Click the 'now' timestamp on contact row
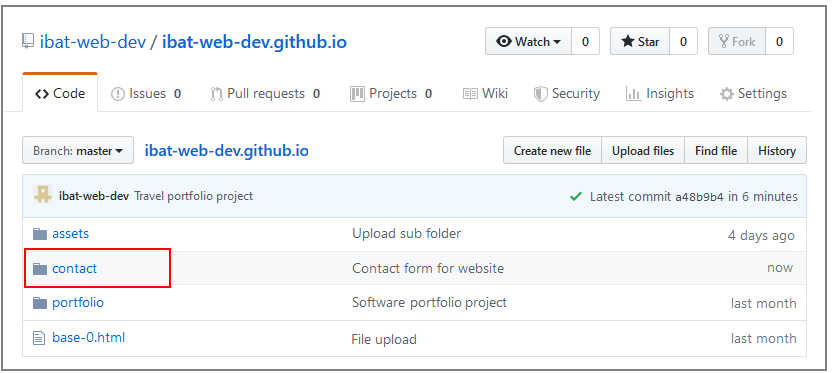Image resolution: width=834 pixels, height=373 pixels. pos(780,268)
